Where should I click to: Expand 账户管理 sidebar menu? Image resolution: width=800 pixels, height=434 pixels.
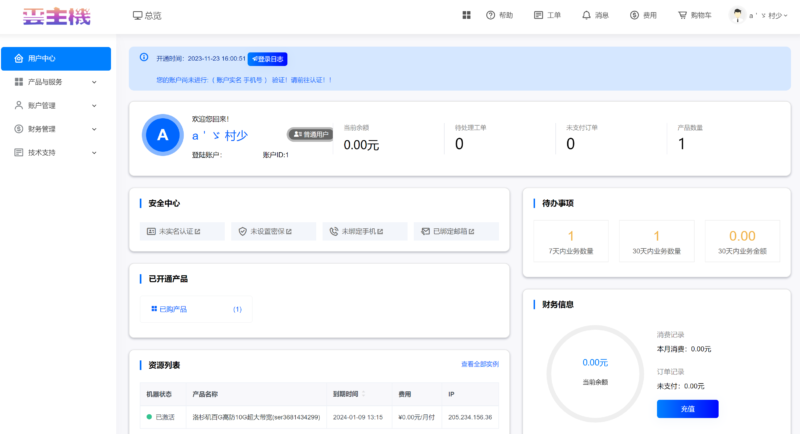point(56,105)
